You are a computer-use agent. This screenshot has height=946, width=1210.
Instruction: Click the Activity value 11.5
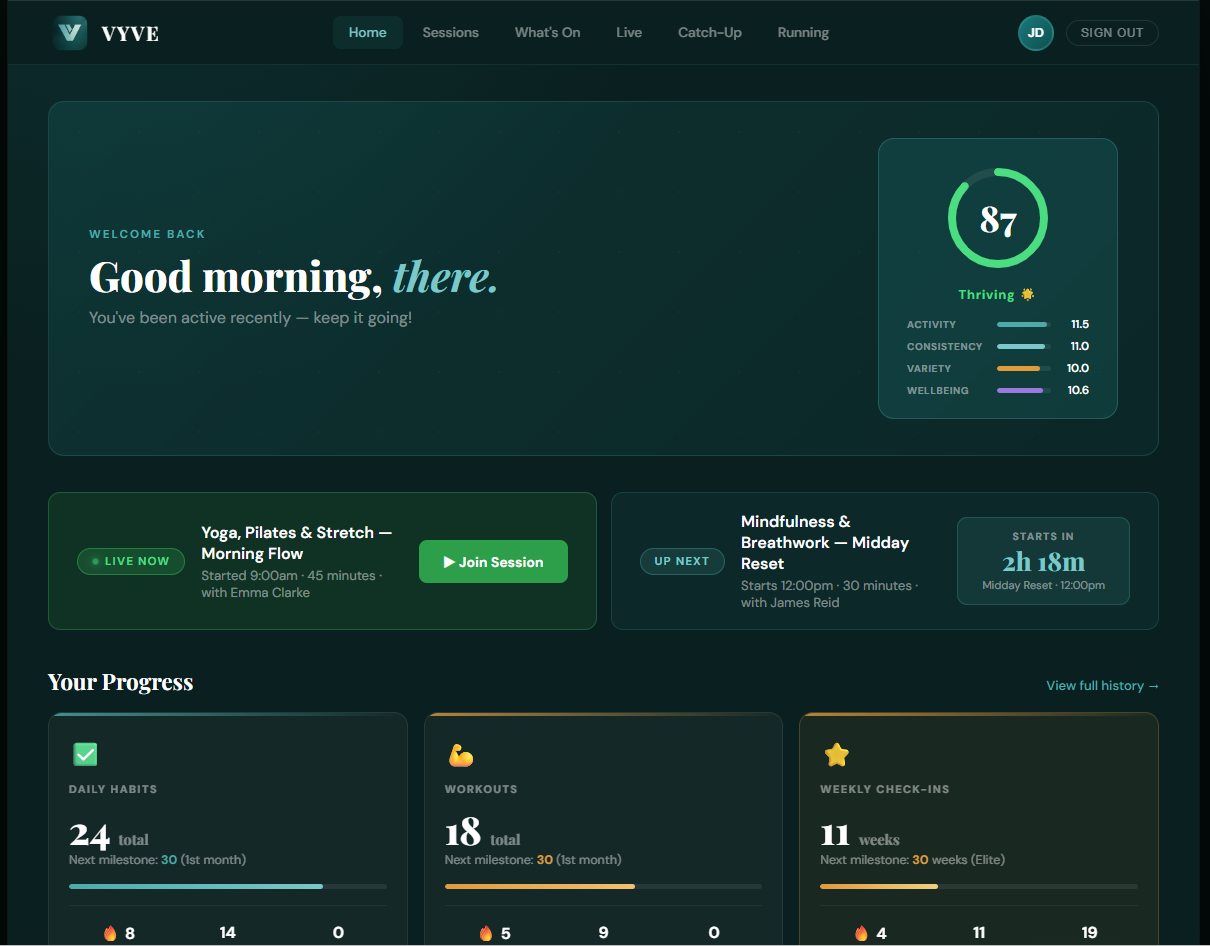pyautogui.click(x=1079, y=325)
